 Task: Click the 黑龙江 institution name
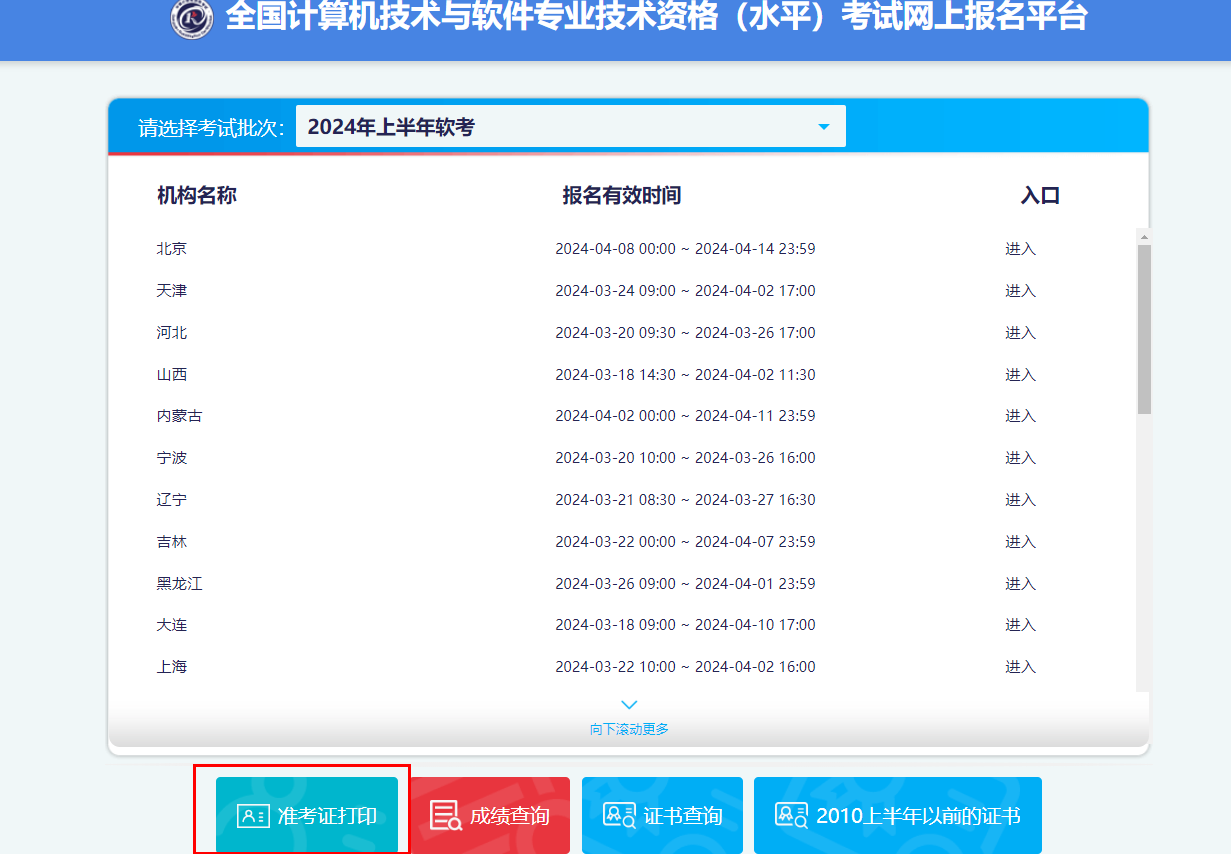click(180, 584)
